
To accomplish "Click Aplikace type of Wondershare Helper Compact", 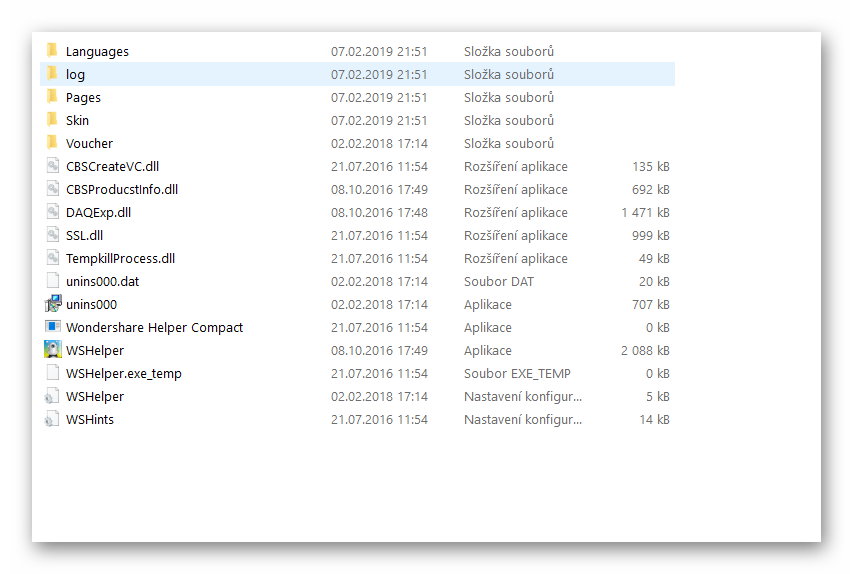I will click(487, 328).
